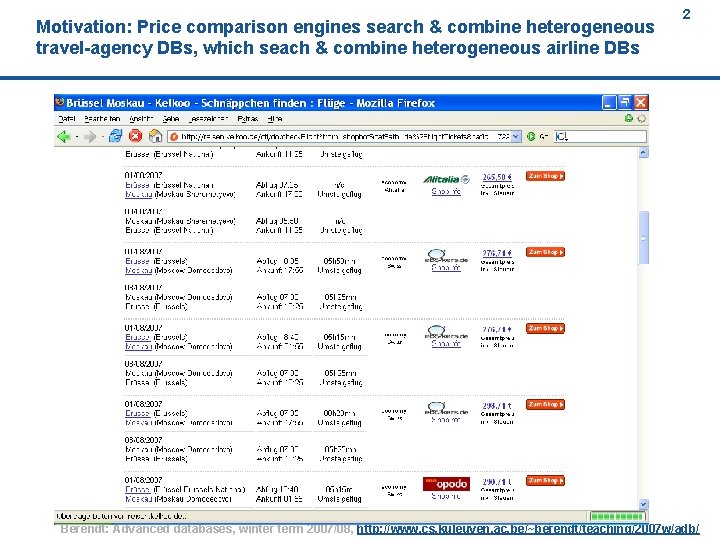Image resolution: width=720 pixels, height=540 pixels.
Task: Click the green activity throbber in the menu bar
Action: coord(629,118)
